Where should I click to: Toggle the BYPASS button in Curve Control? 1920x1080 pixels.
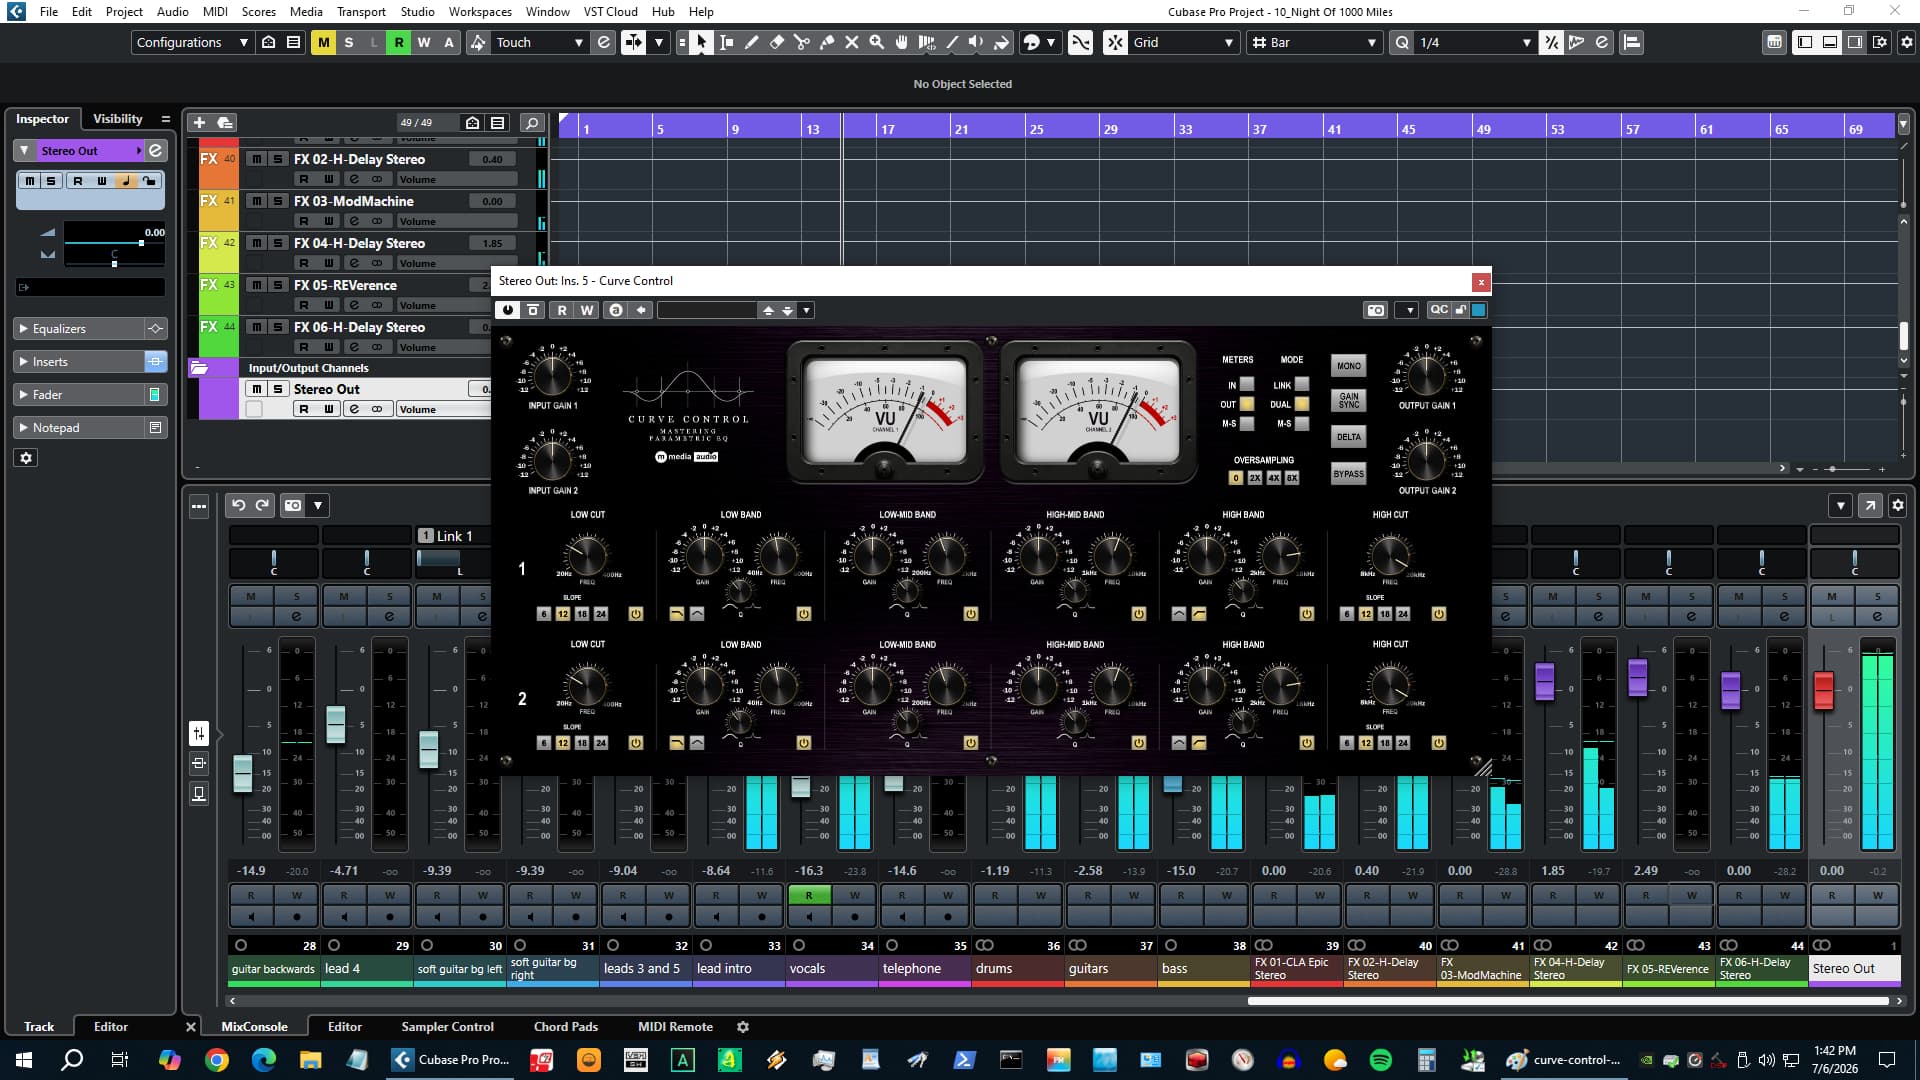pos(1348,474)
